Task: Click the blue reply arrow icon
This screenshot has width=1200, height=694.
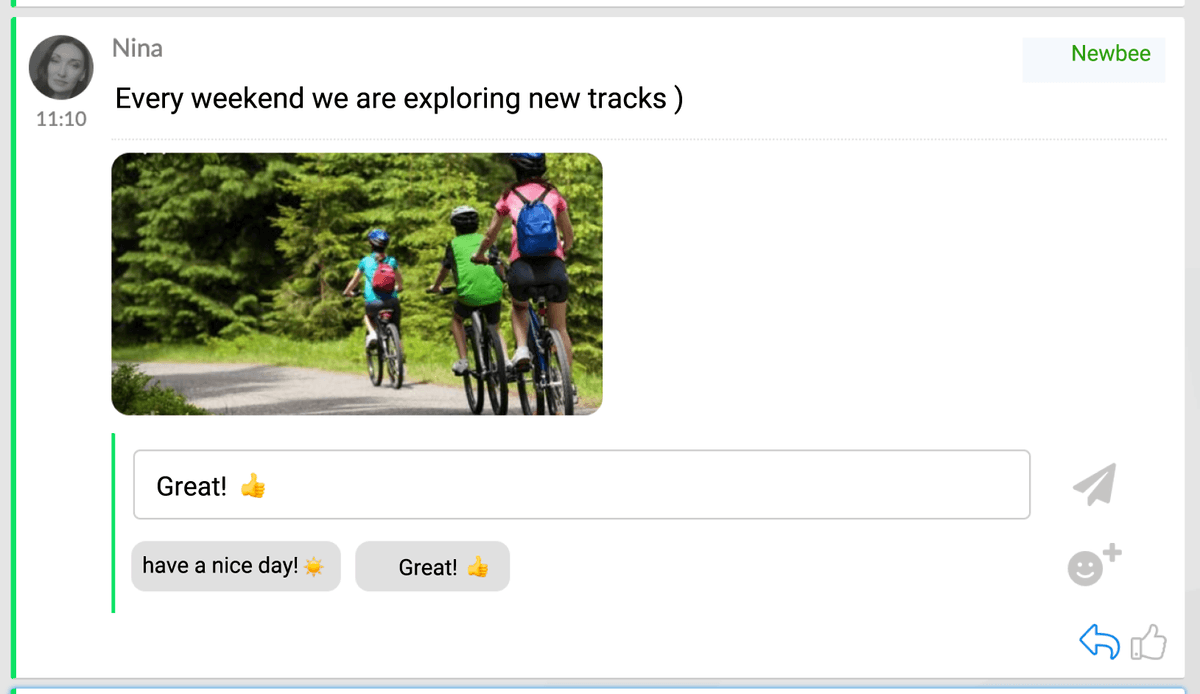Action: point(1099,642)
